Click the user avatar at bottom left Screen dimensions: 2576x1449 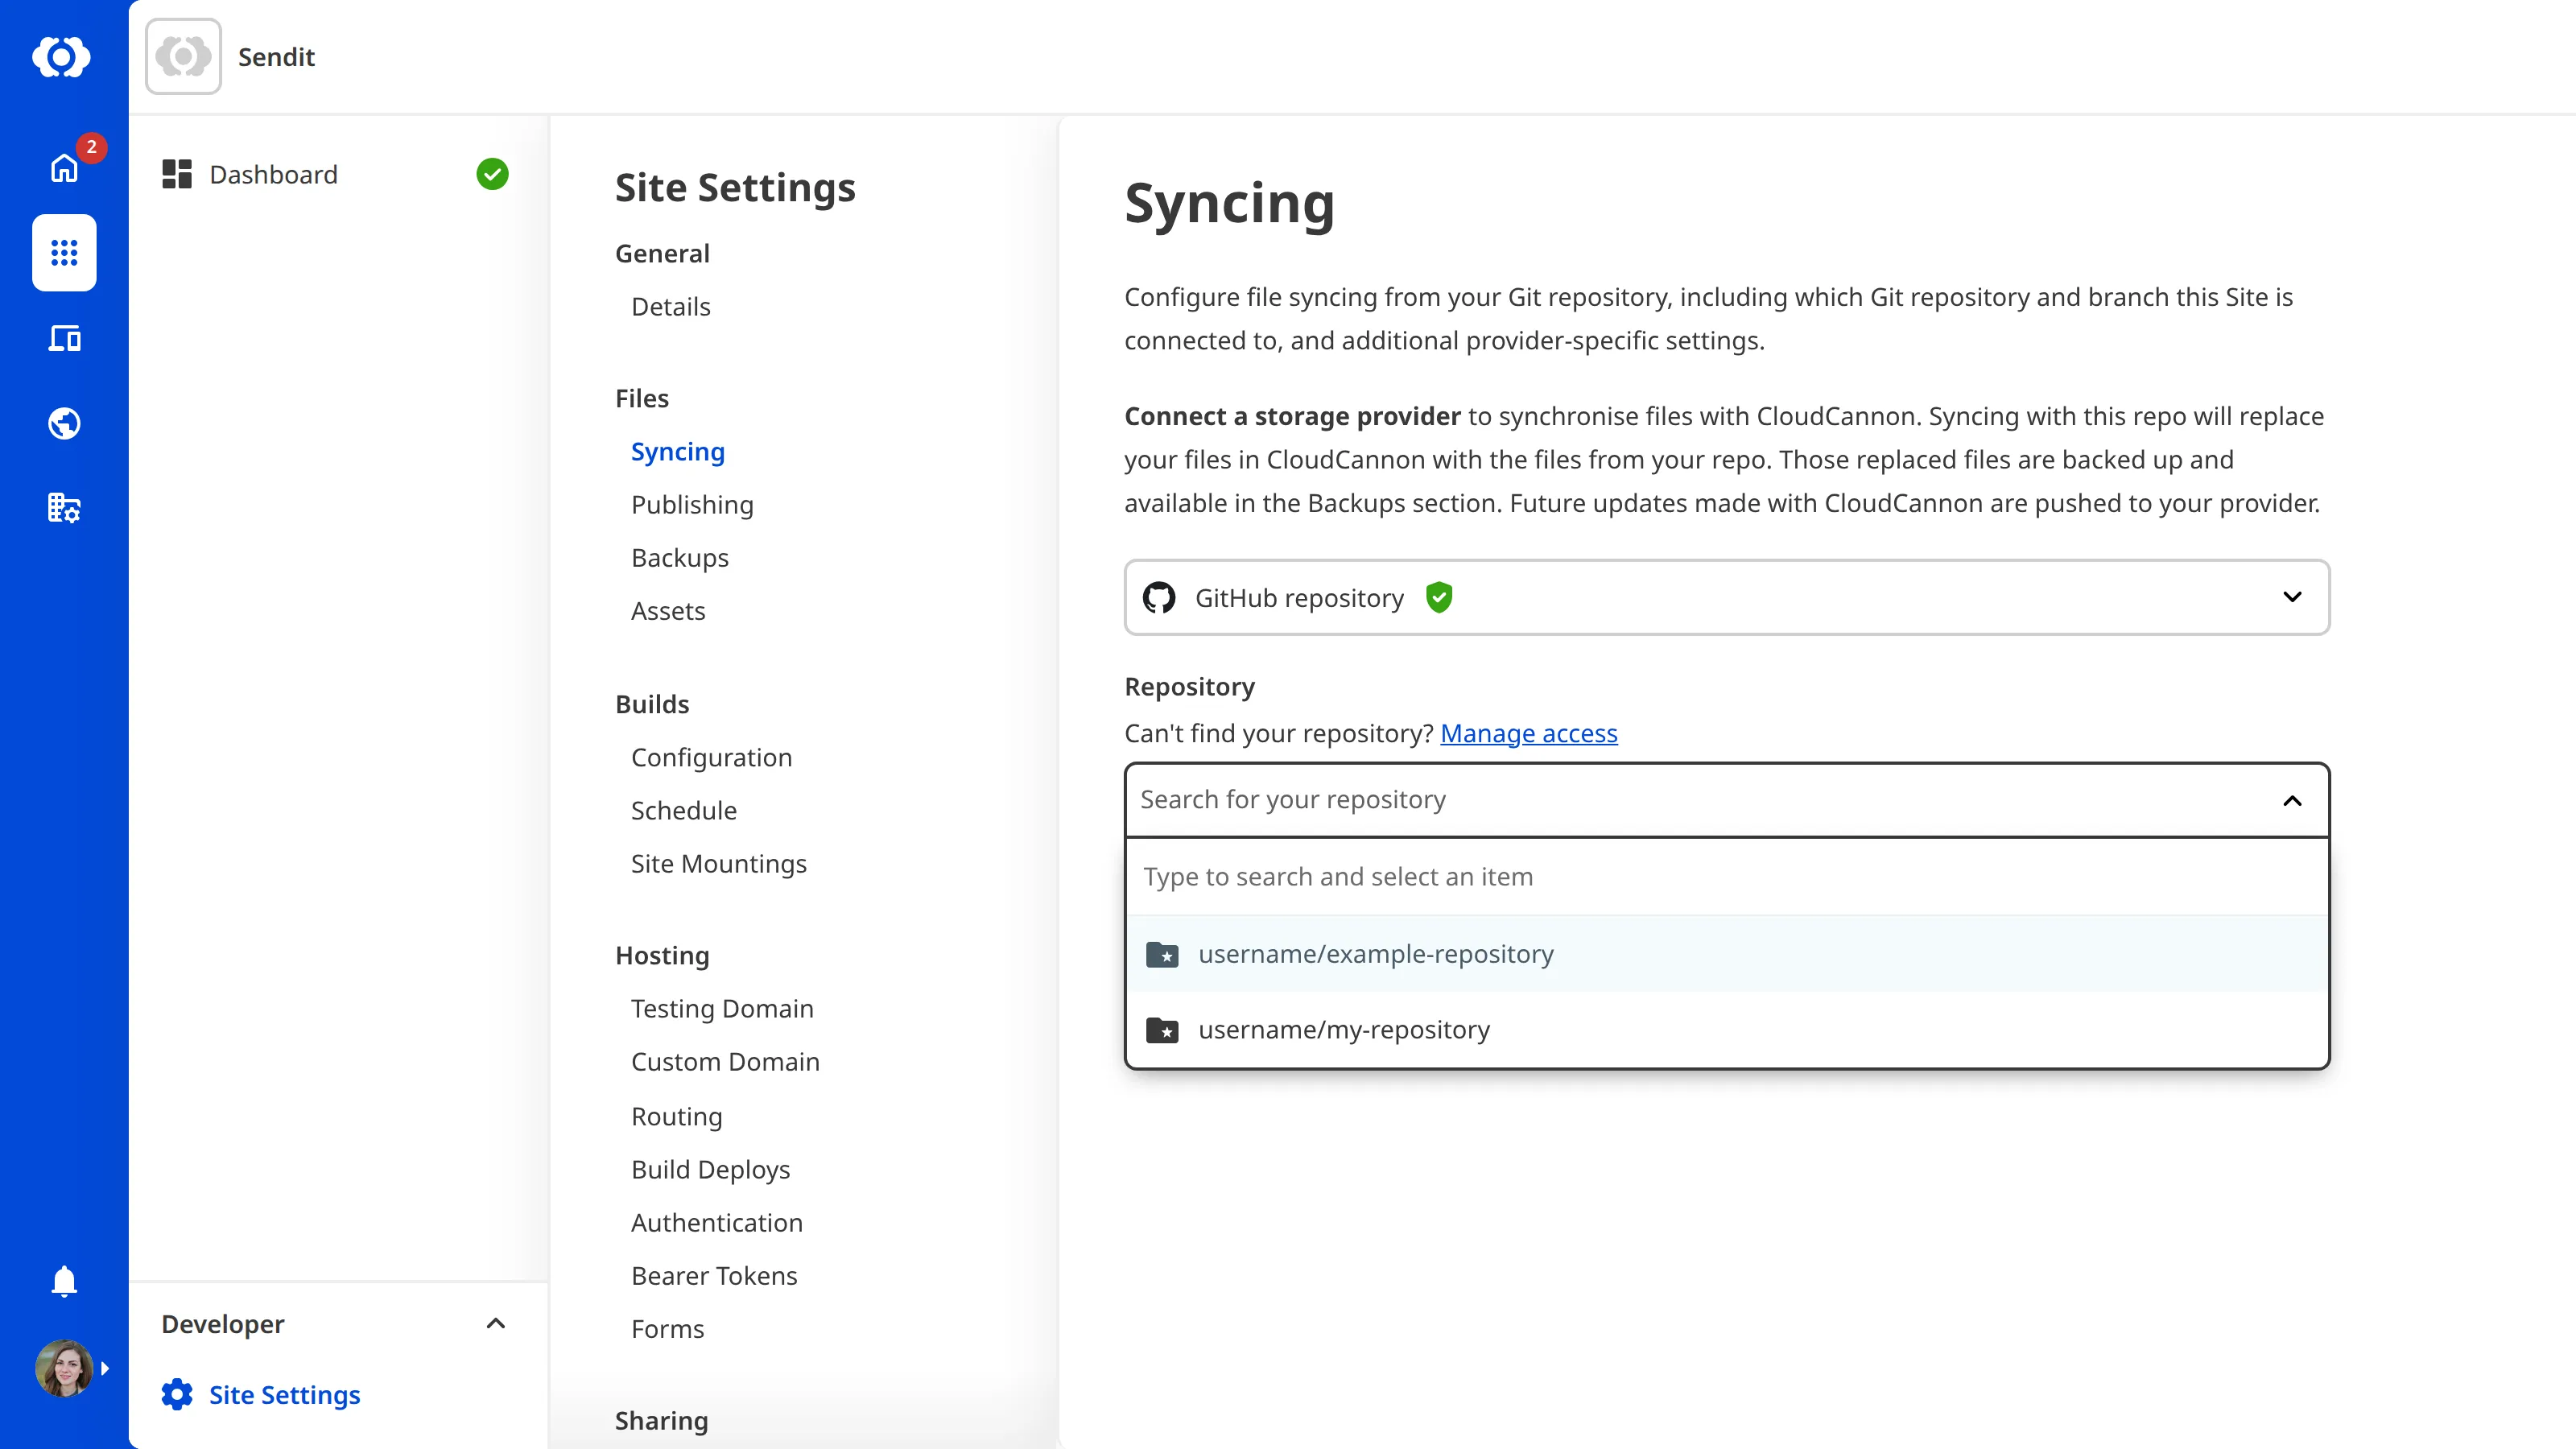(x=63, y=1368)
